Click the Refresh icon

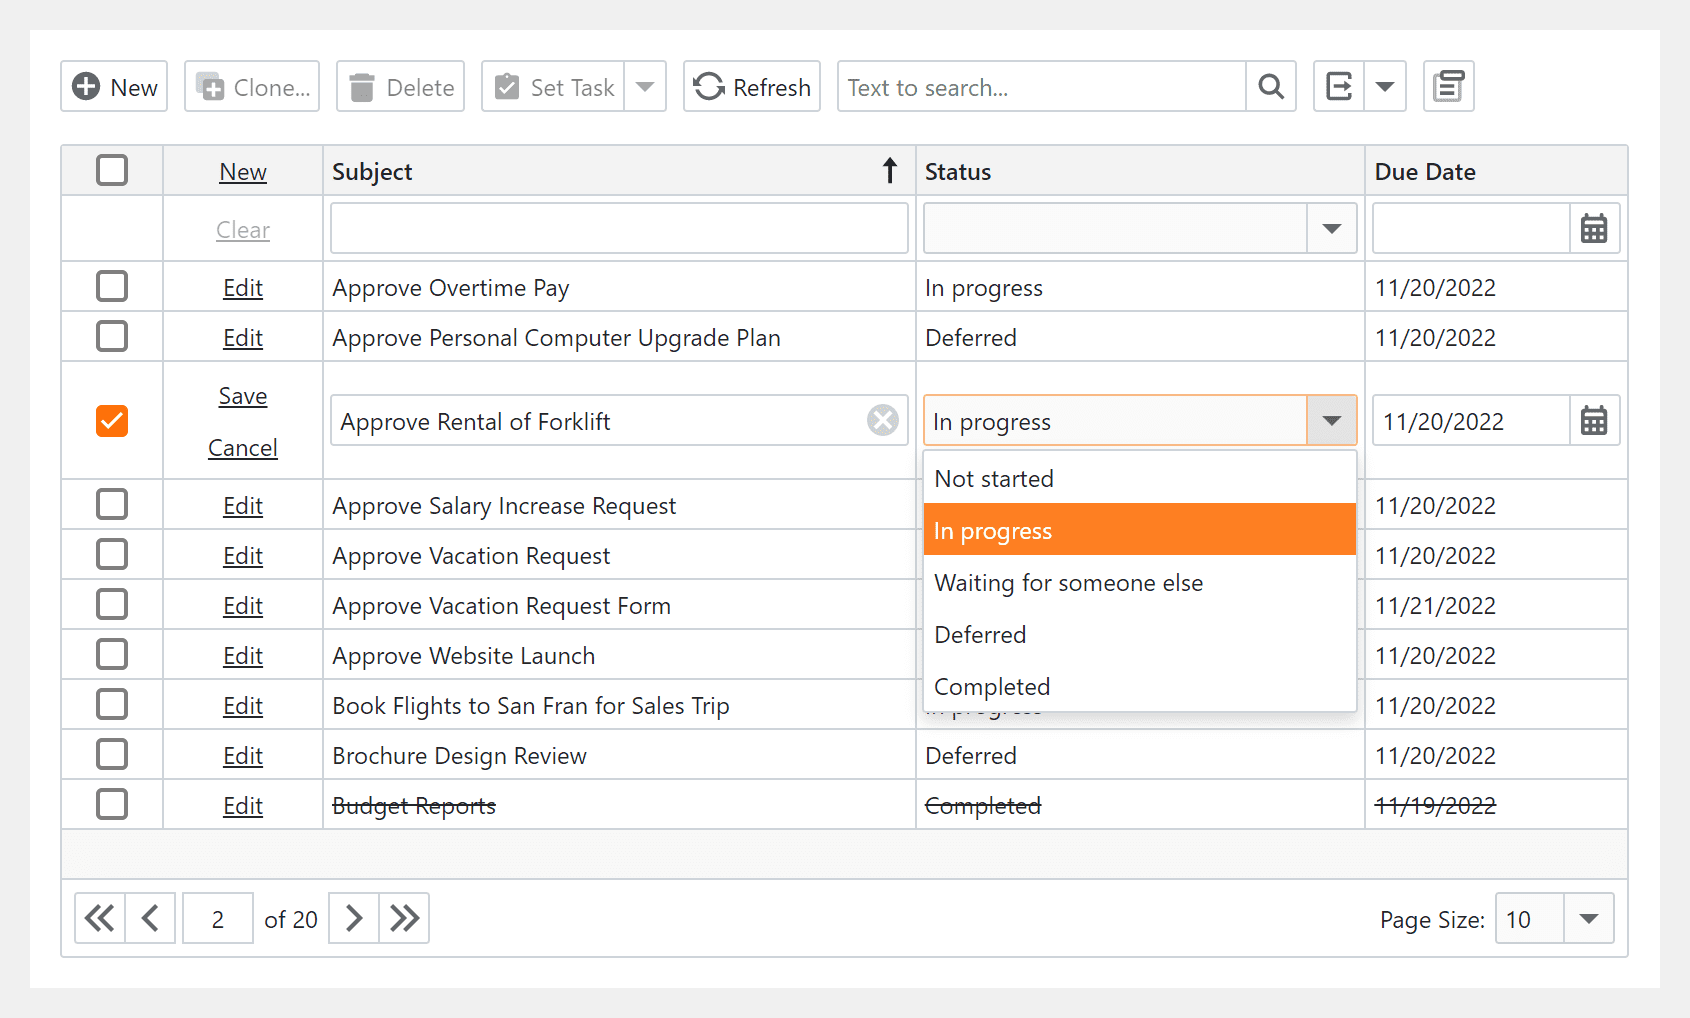pos(708,86)
